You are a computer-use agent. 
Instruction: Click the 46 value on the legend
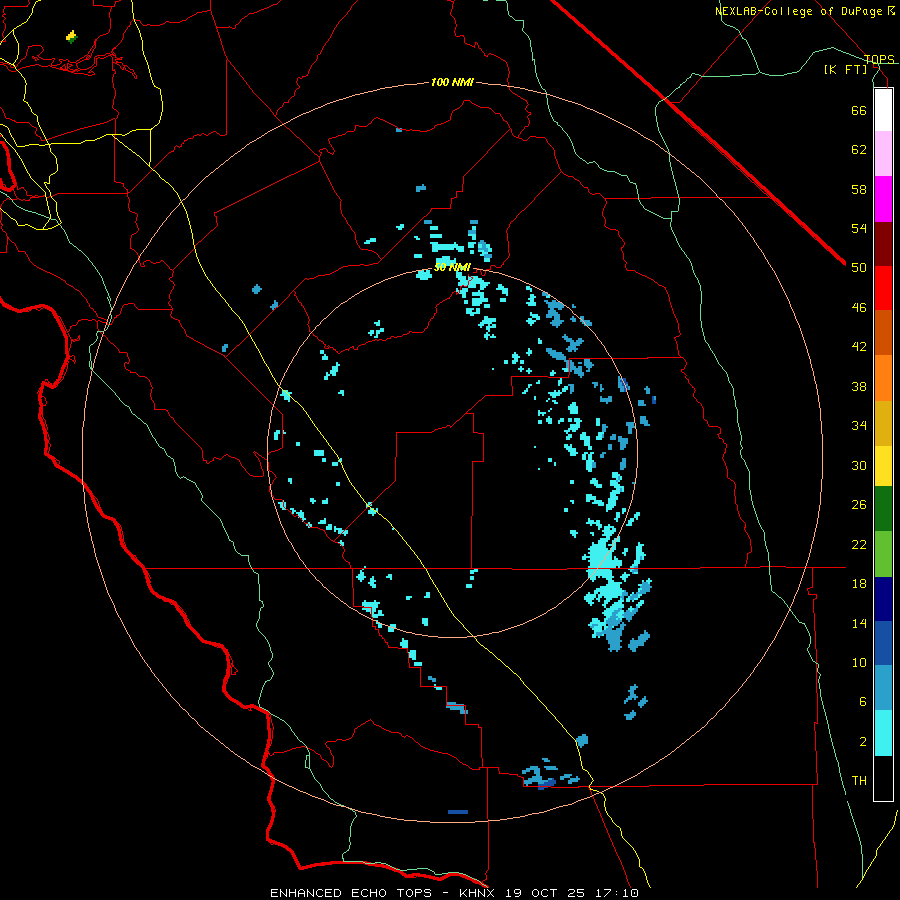click(859, 308)
